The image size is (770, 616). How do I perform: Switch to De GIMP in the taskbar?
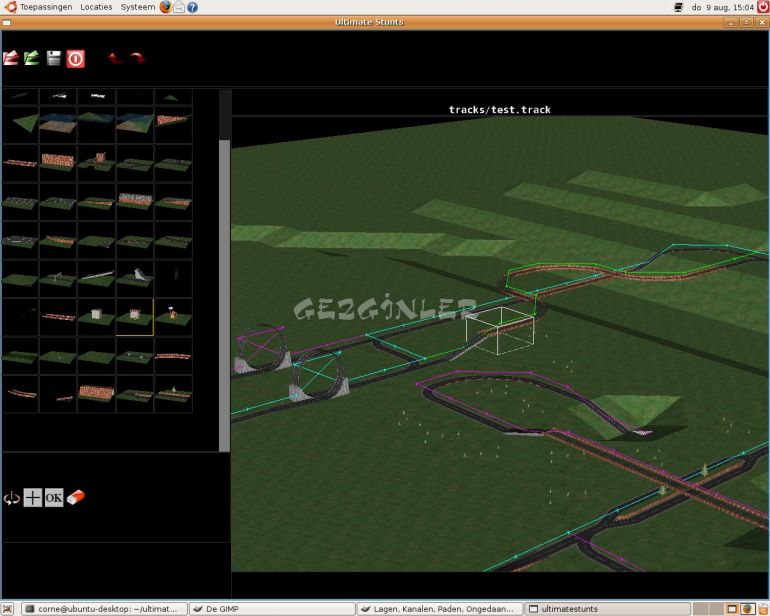272,609
